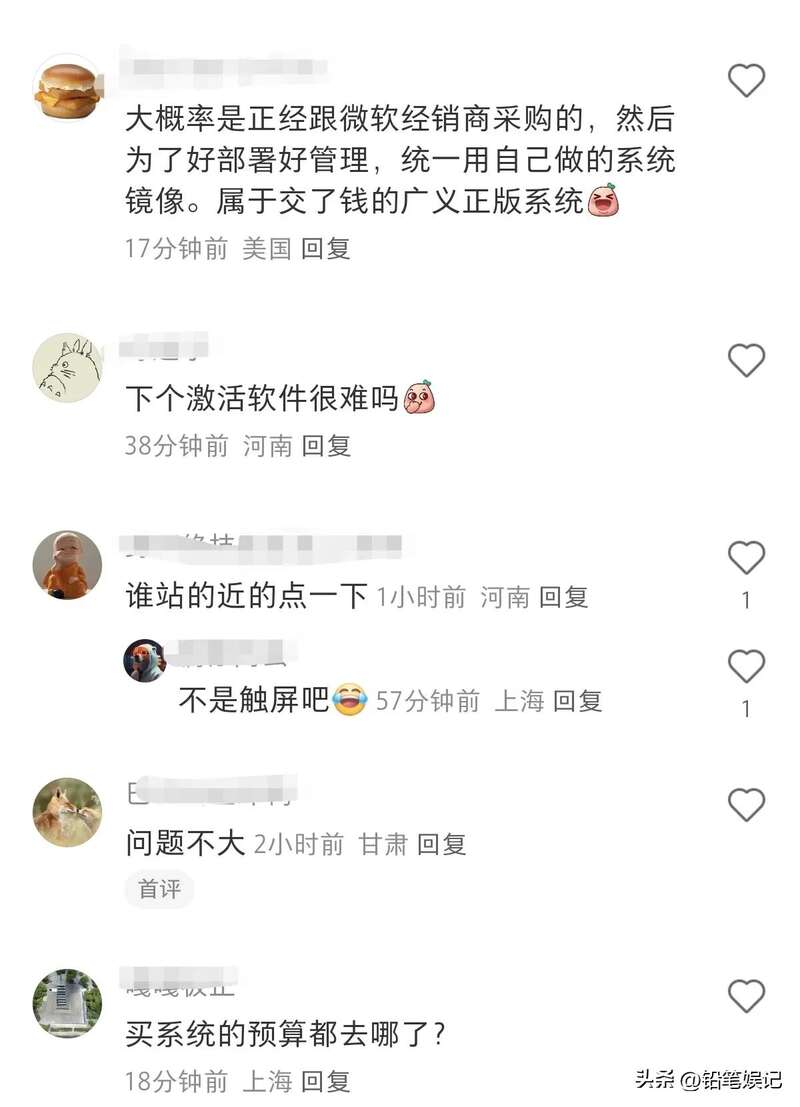Reply to the 38分钟前 河南 comment
Screen dimensions: 800x1107
tap(326, 446)
